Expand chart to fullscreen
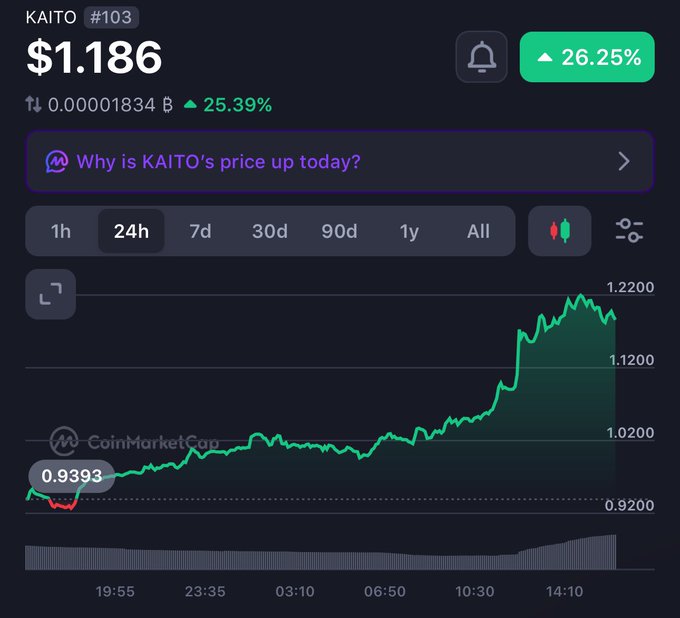This screenshot has width=680, height=618. (x=51, y=294)
